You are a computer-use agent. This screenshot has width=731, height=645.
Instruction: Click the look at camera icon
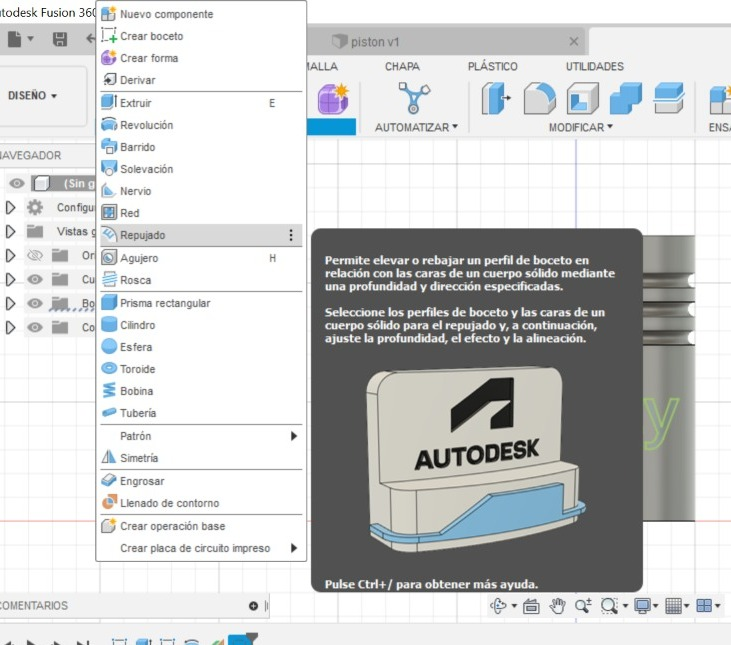(x=531, y=606)
